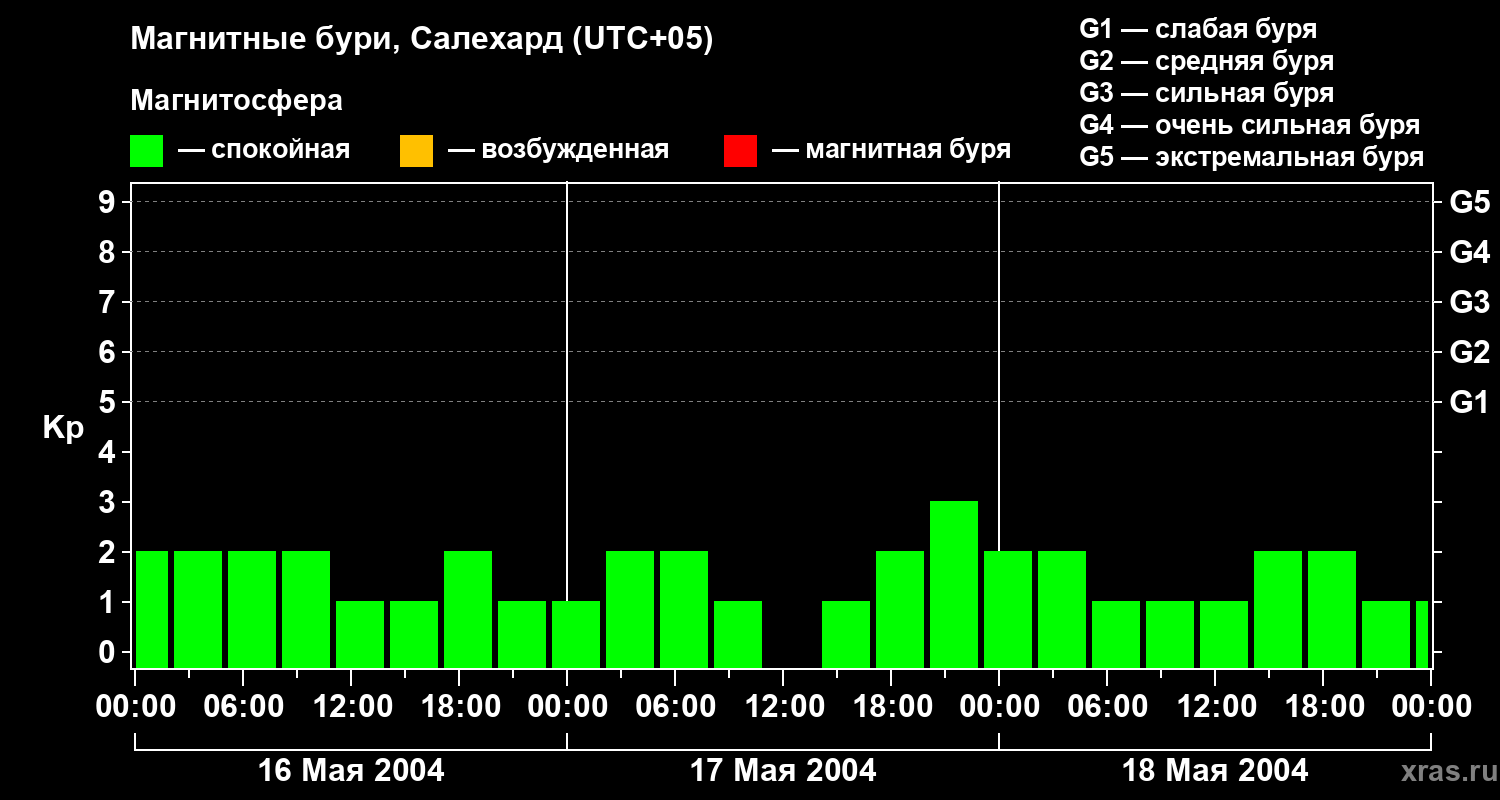This screenshot has height=800, width=1500.
Task: Click the '16 Мая 2004' date label
Action: pyautogui.click(x=351, y=770)
